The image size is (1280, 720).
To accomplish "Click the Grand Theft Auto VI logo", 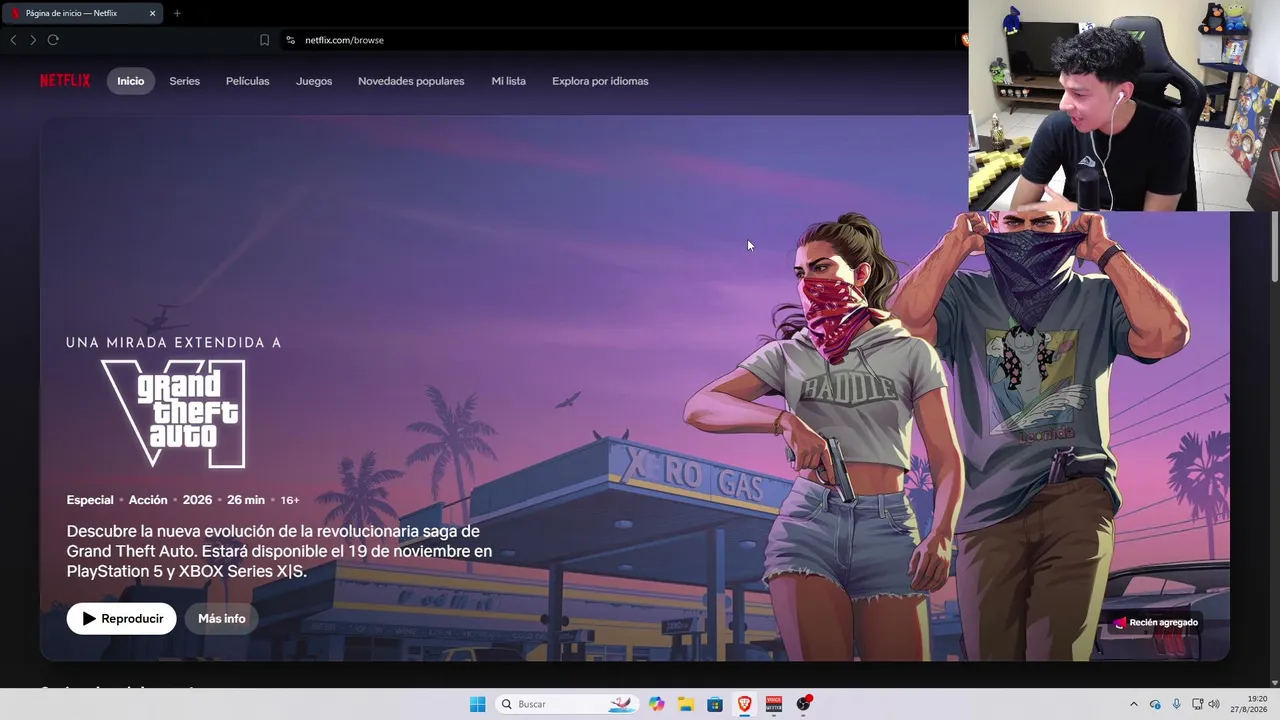I will pyautogui.click(x=173, y=413).
